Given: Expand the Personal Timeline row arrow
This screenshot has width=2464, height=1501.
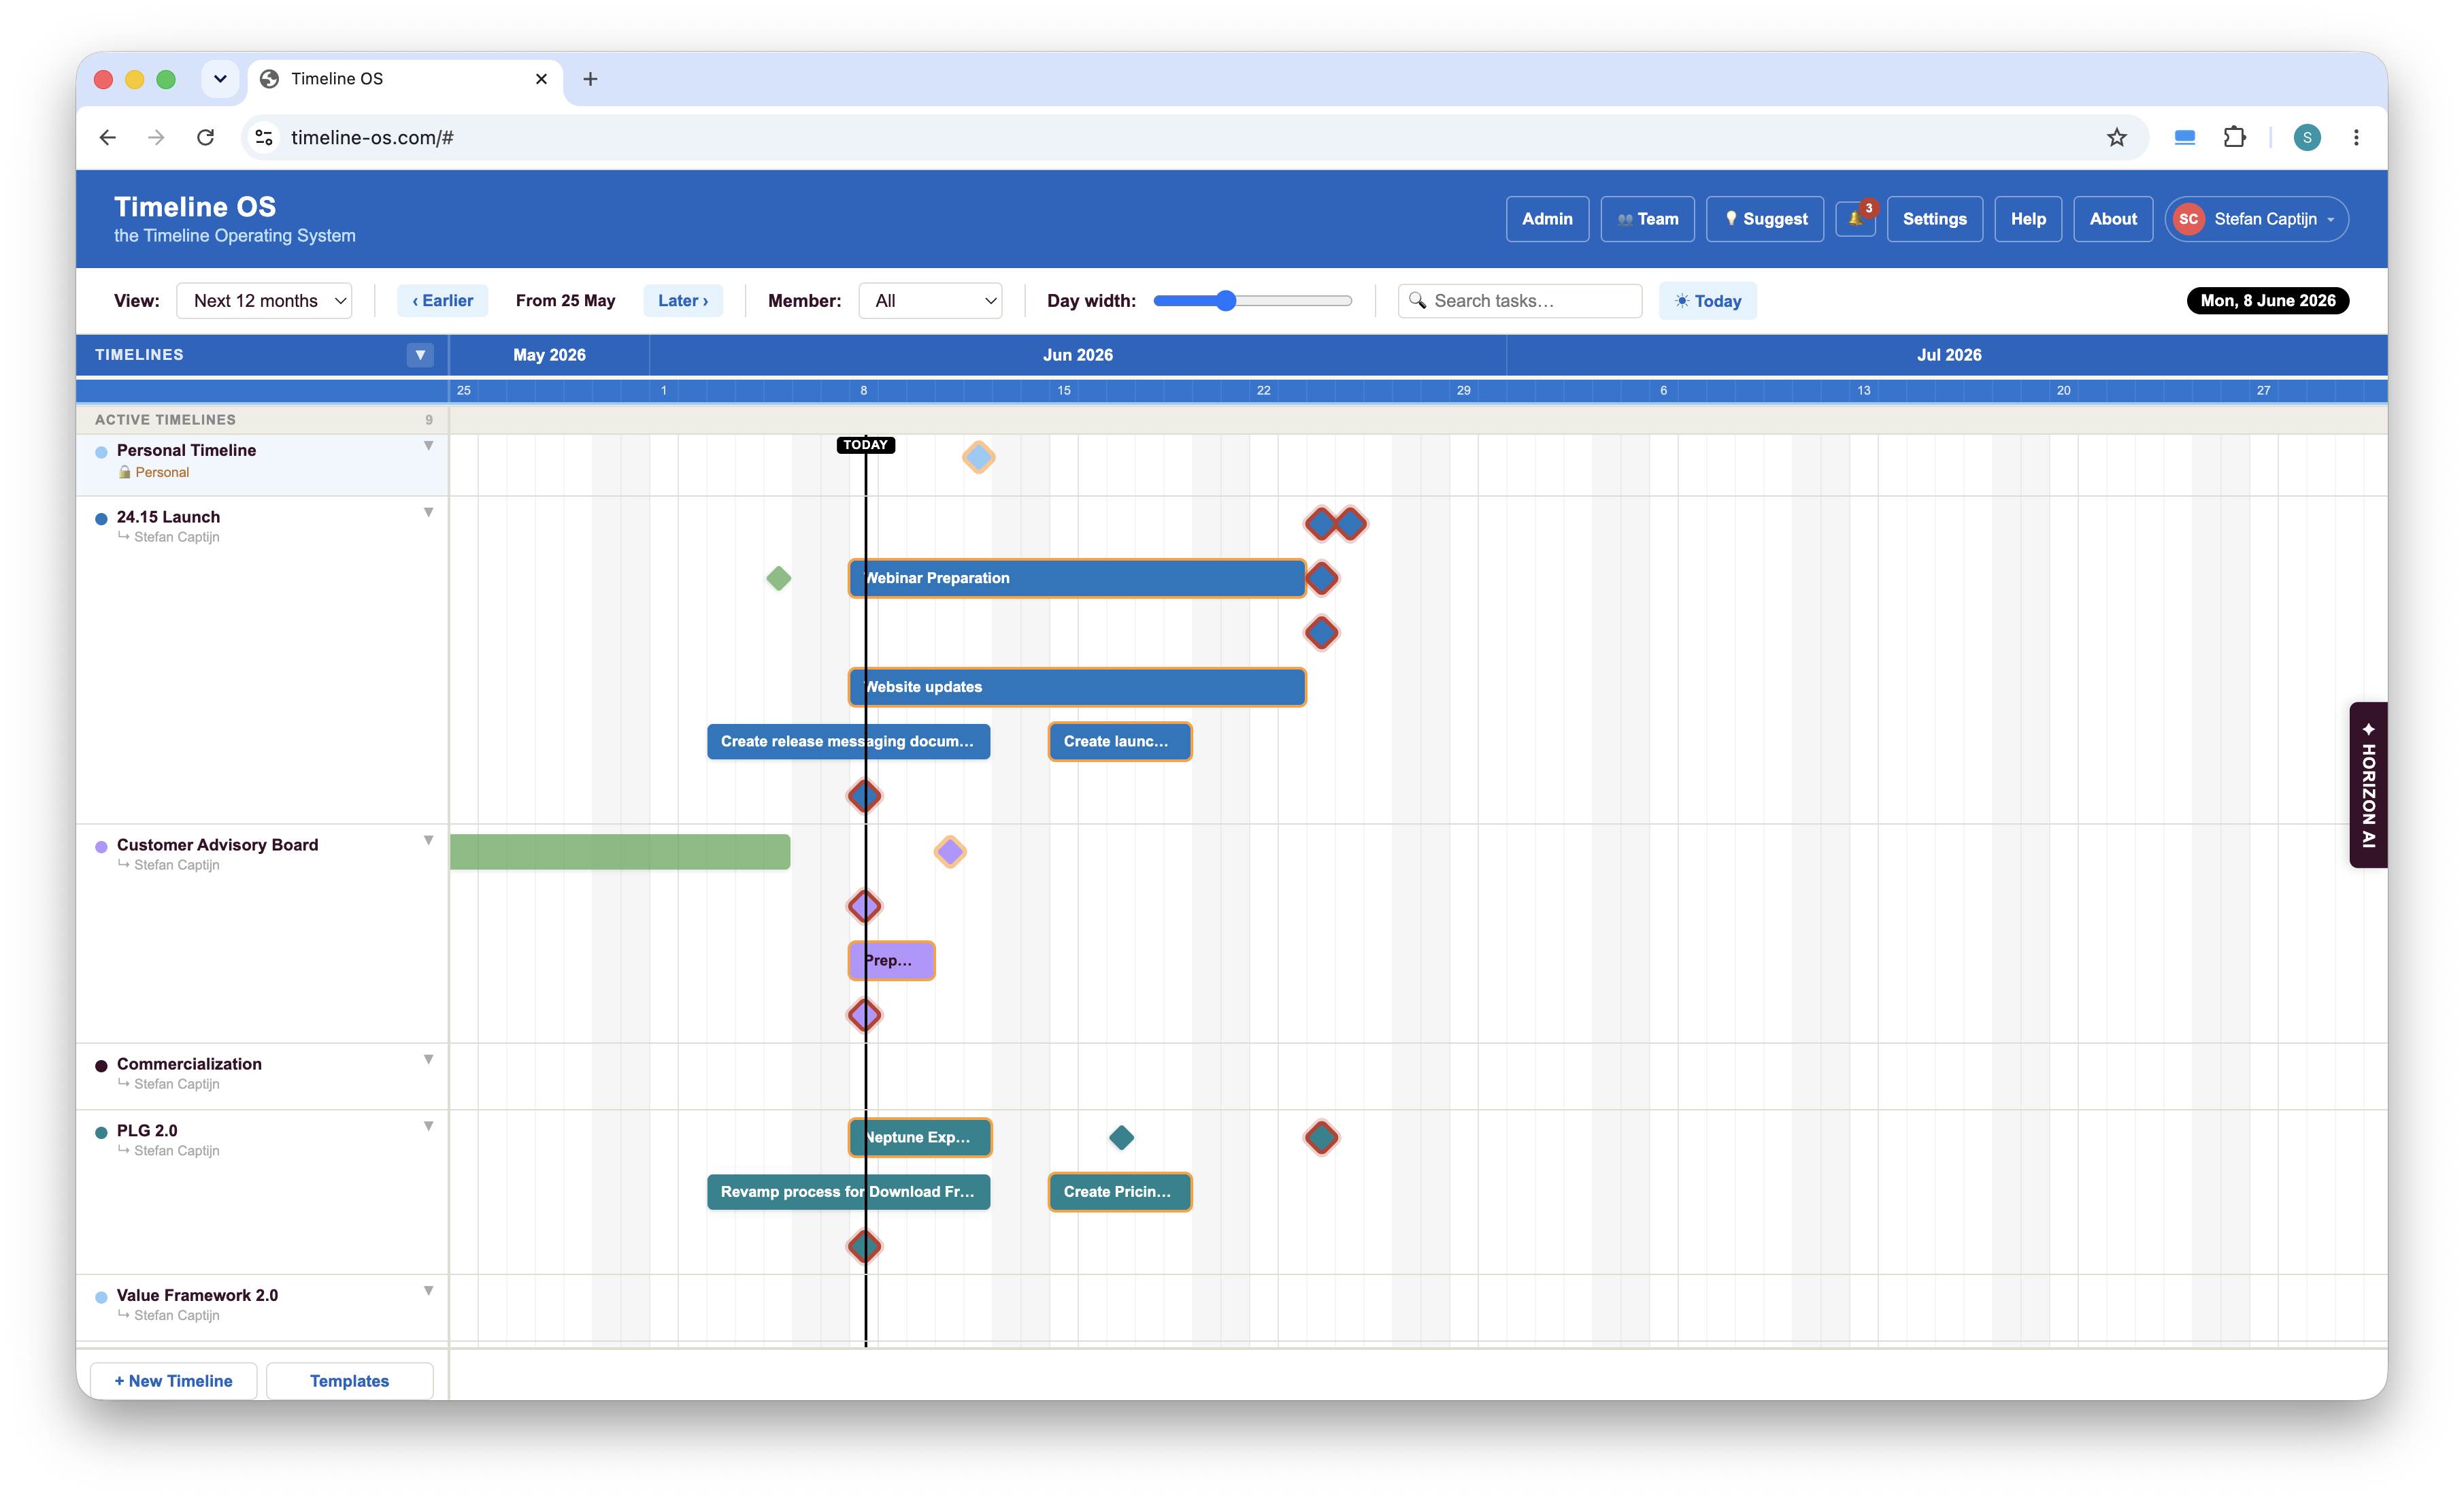Looking at the screenshot, I should coord(428,446).
